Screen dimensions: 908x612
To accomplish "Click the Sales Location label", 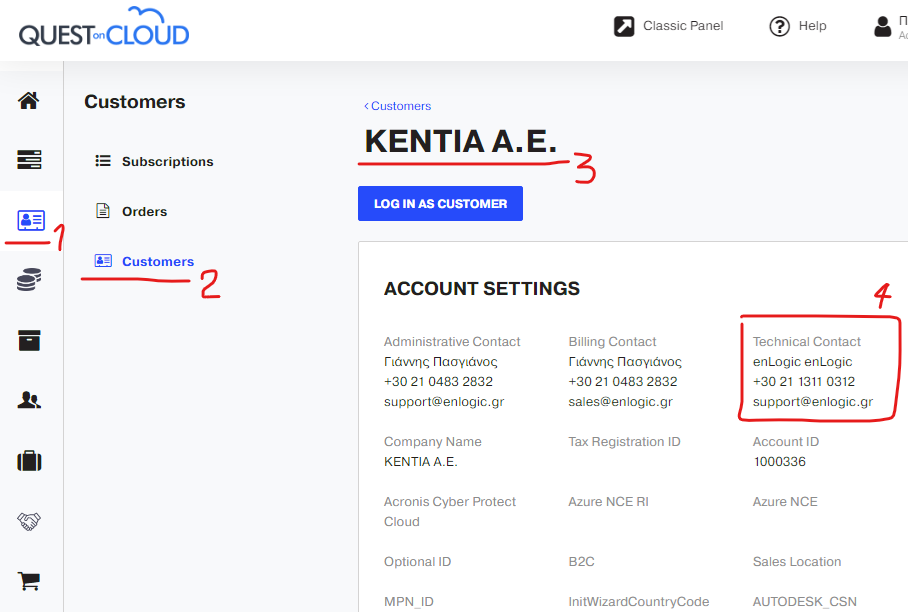I will (797, 562).
